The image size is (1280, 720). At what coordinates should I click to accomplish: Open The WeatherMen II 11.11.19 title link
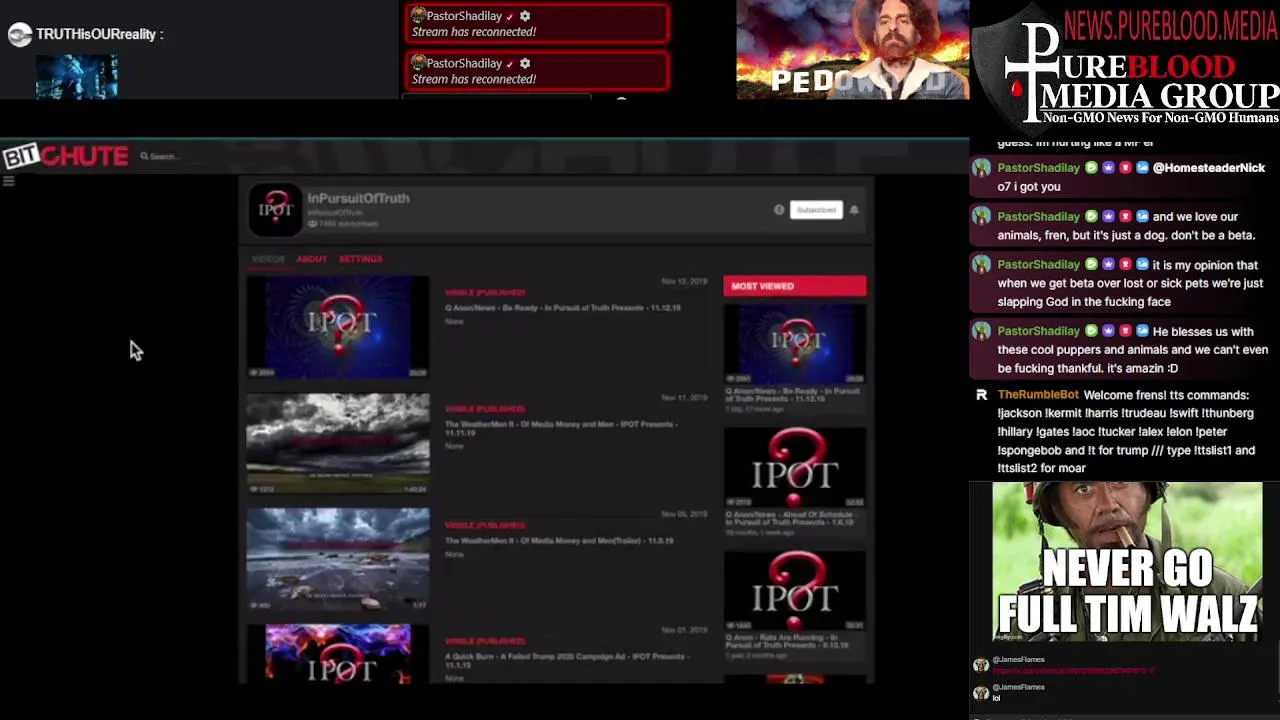[x=560, y=428]
